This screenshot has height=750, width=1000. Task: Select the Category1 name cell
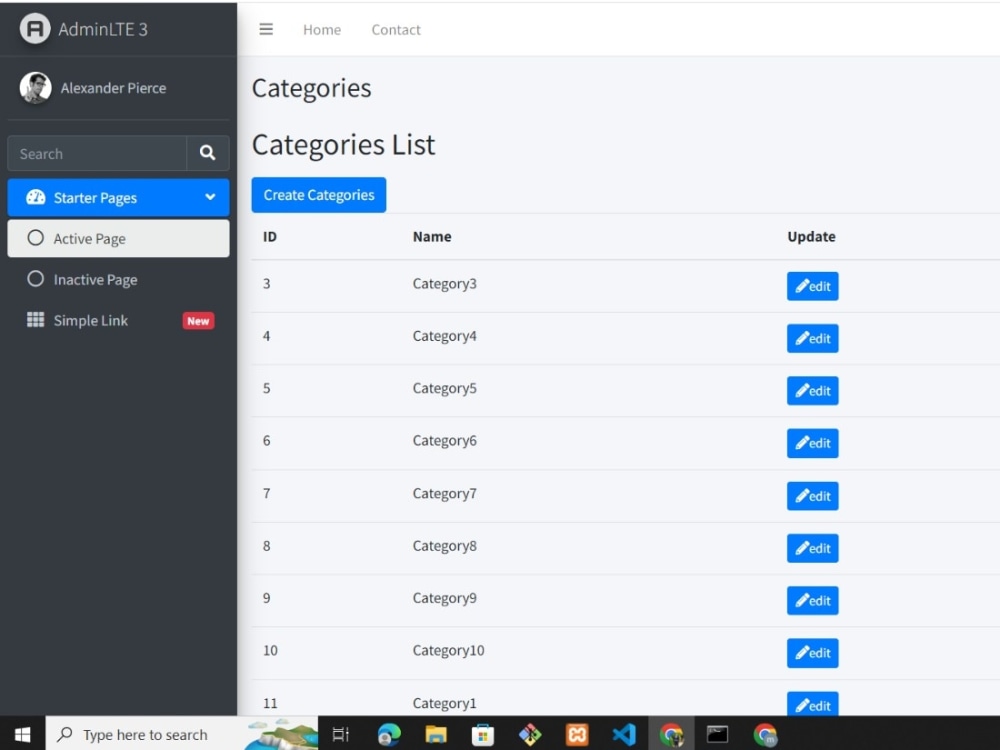[445, 703]
